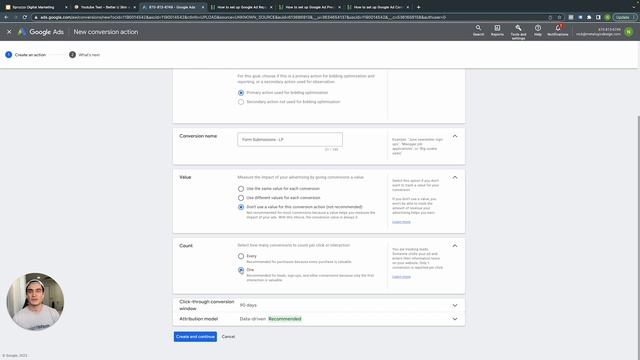Switch to the Google Ad Rep tab

coord(241,7)
